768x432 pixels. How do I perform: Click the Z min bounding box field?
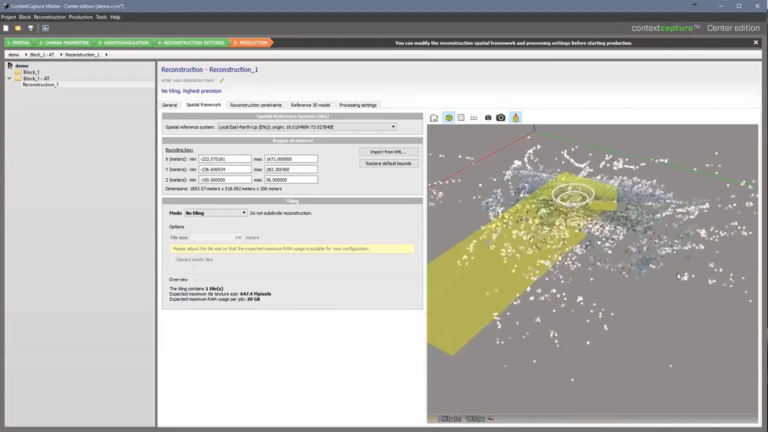pos(225,180)
